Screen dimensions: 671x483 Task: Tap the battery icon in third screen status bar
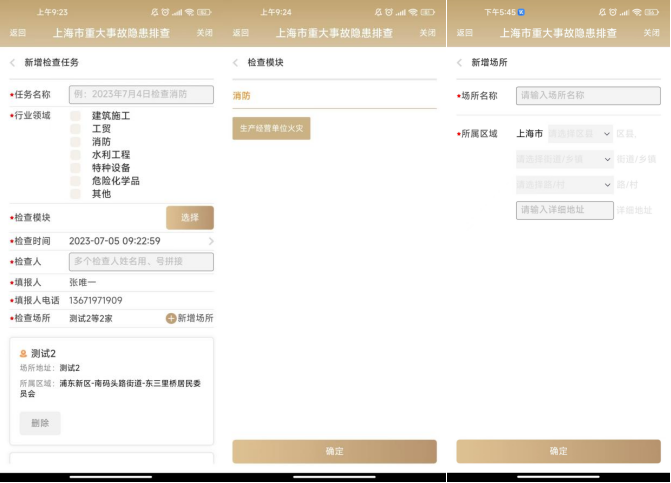pos(652,12)
